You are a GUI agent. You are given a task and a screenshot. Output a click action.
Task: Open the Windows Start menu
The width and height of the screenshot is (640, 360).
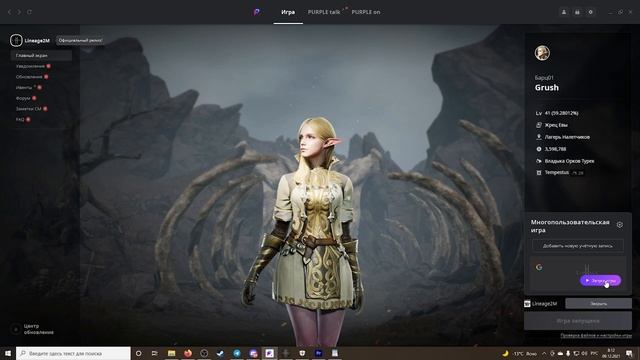coord(8,353)
